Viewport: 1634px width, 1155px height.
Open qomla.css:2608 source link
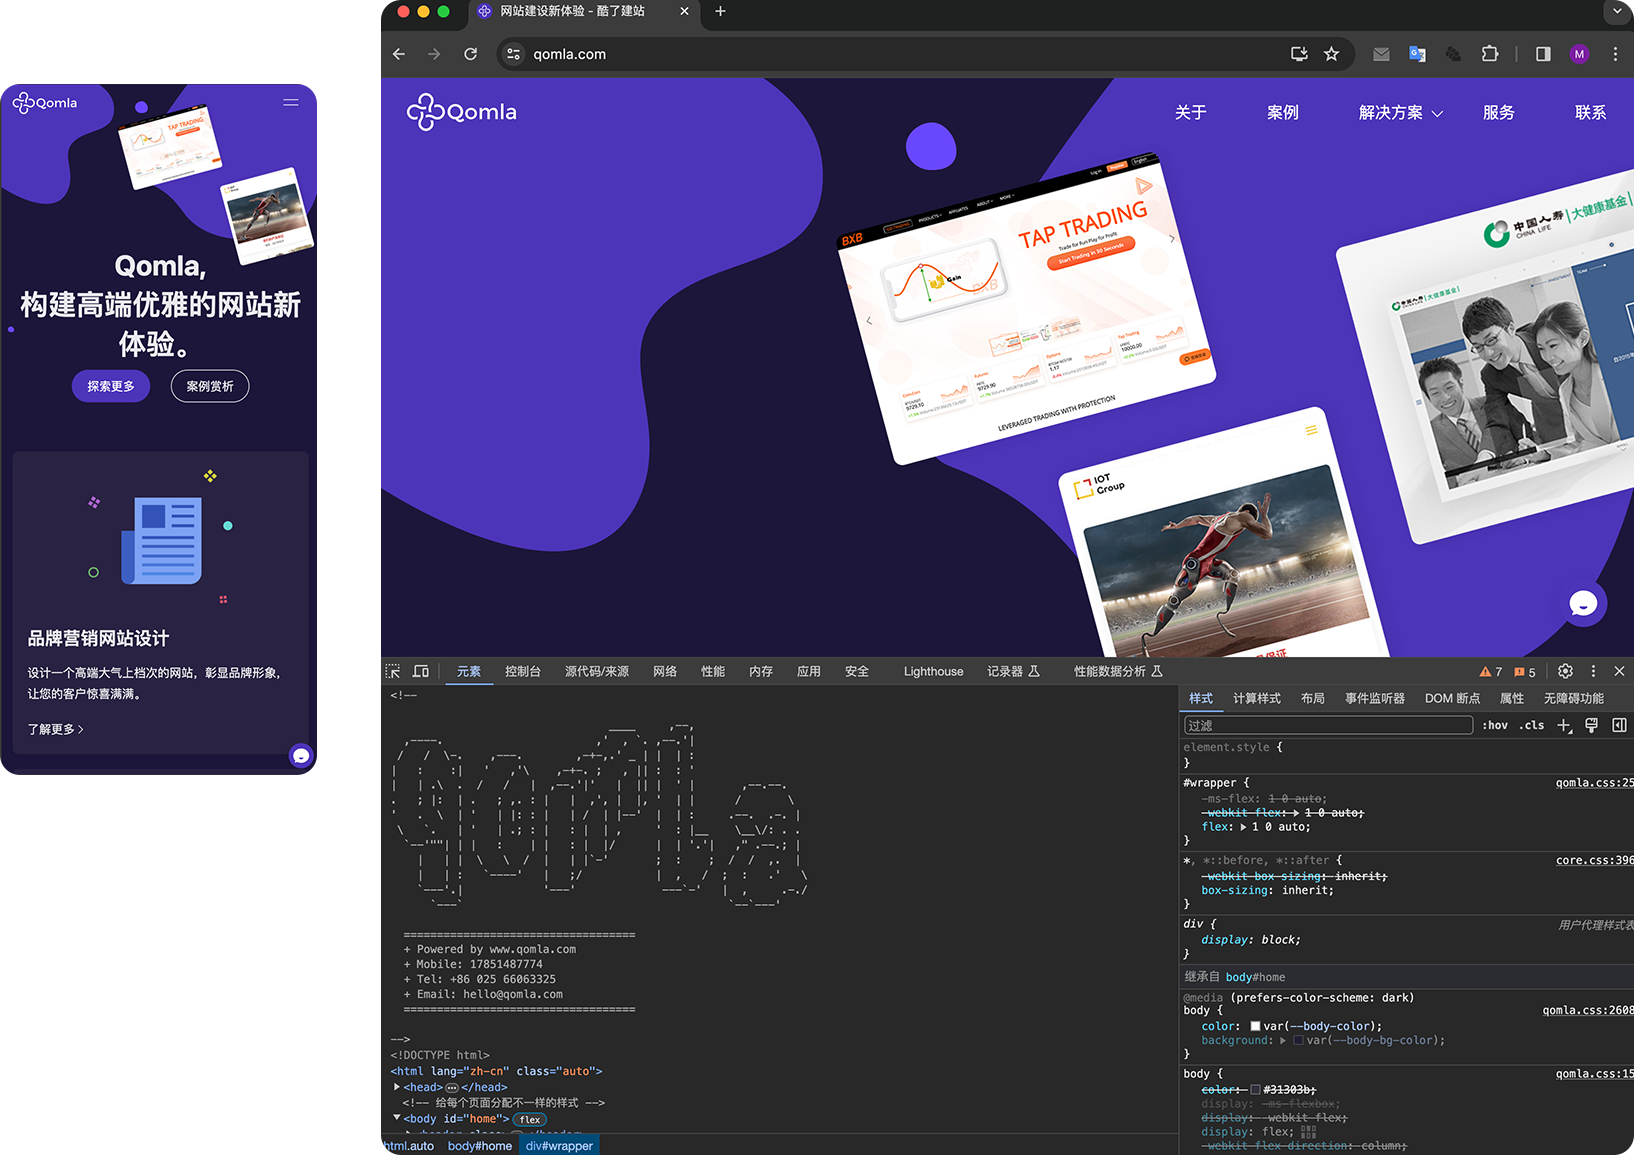(1588, 1010)
